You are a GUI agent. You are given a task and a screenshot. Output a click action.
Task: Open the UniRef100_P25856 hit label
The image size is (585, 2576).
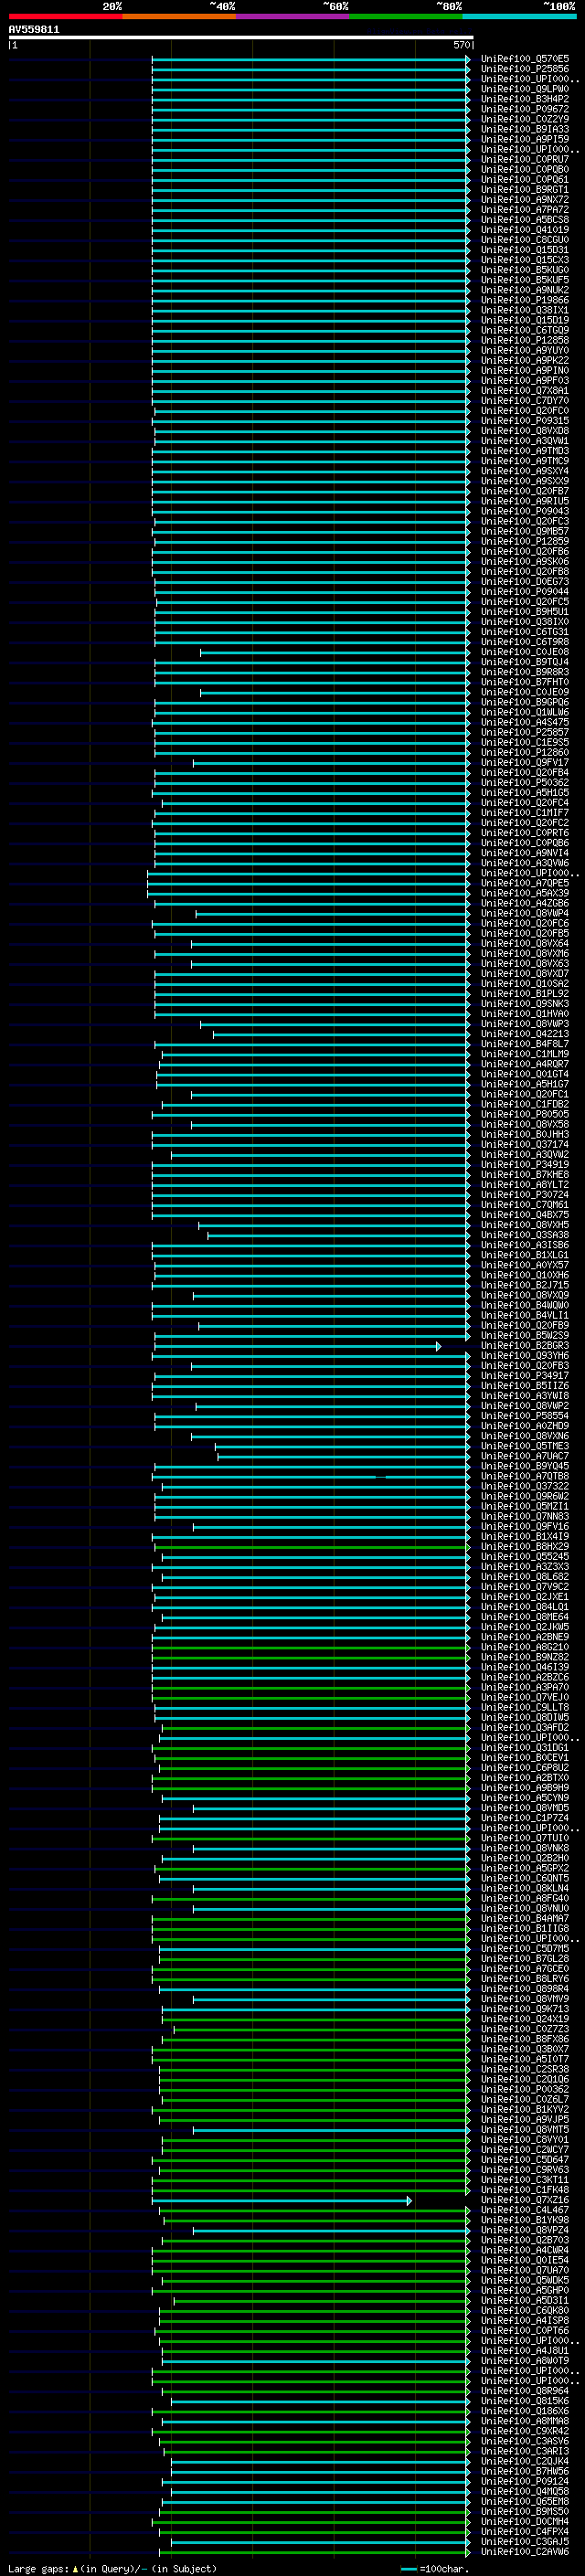pos(525,69)
